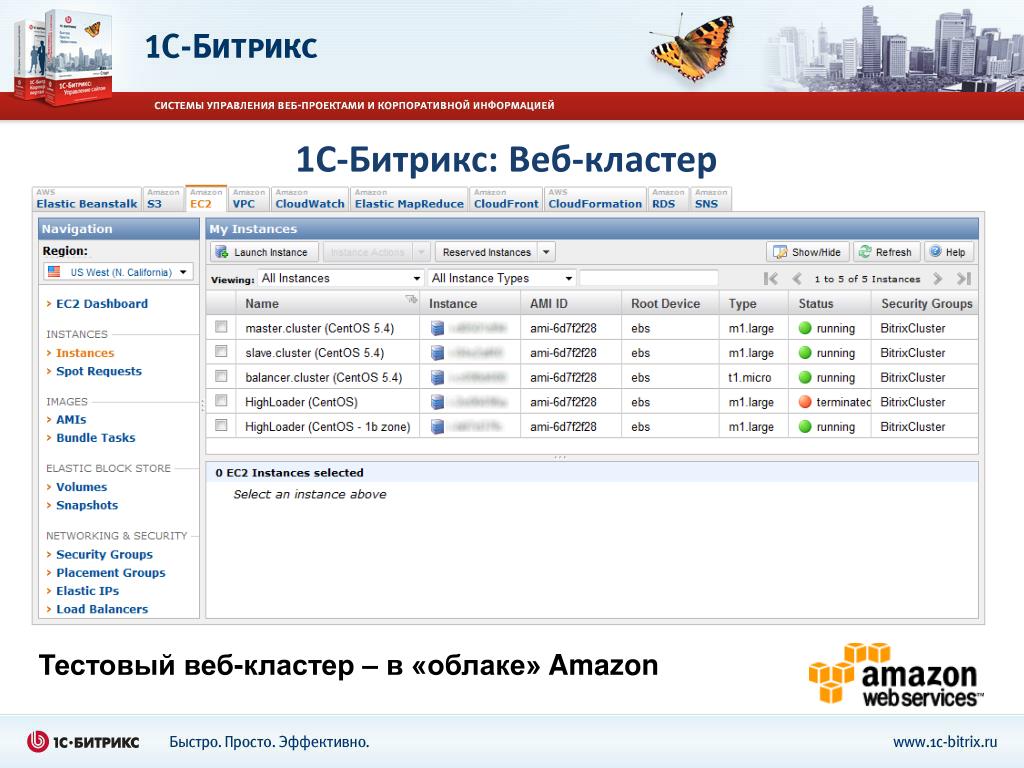
Task: Switch to the S3 tab
Action: [163, 199]
